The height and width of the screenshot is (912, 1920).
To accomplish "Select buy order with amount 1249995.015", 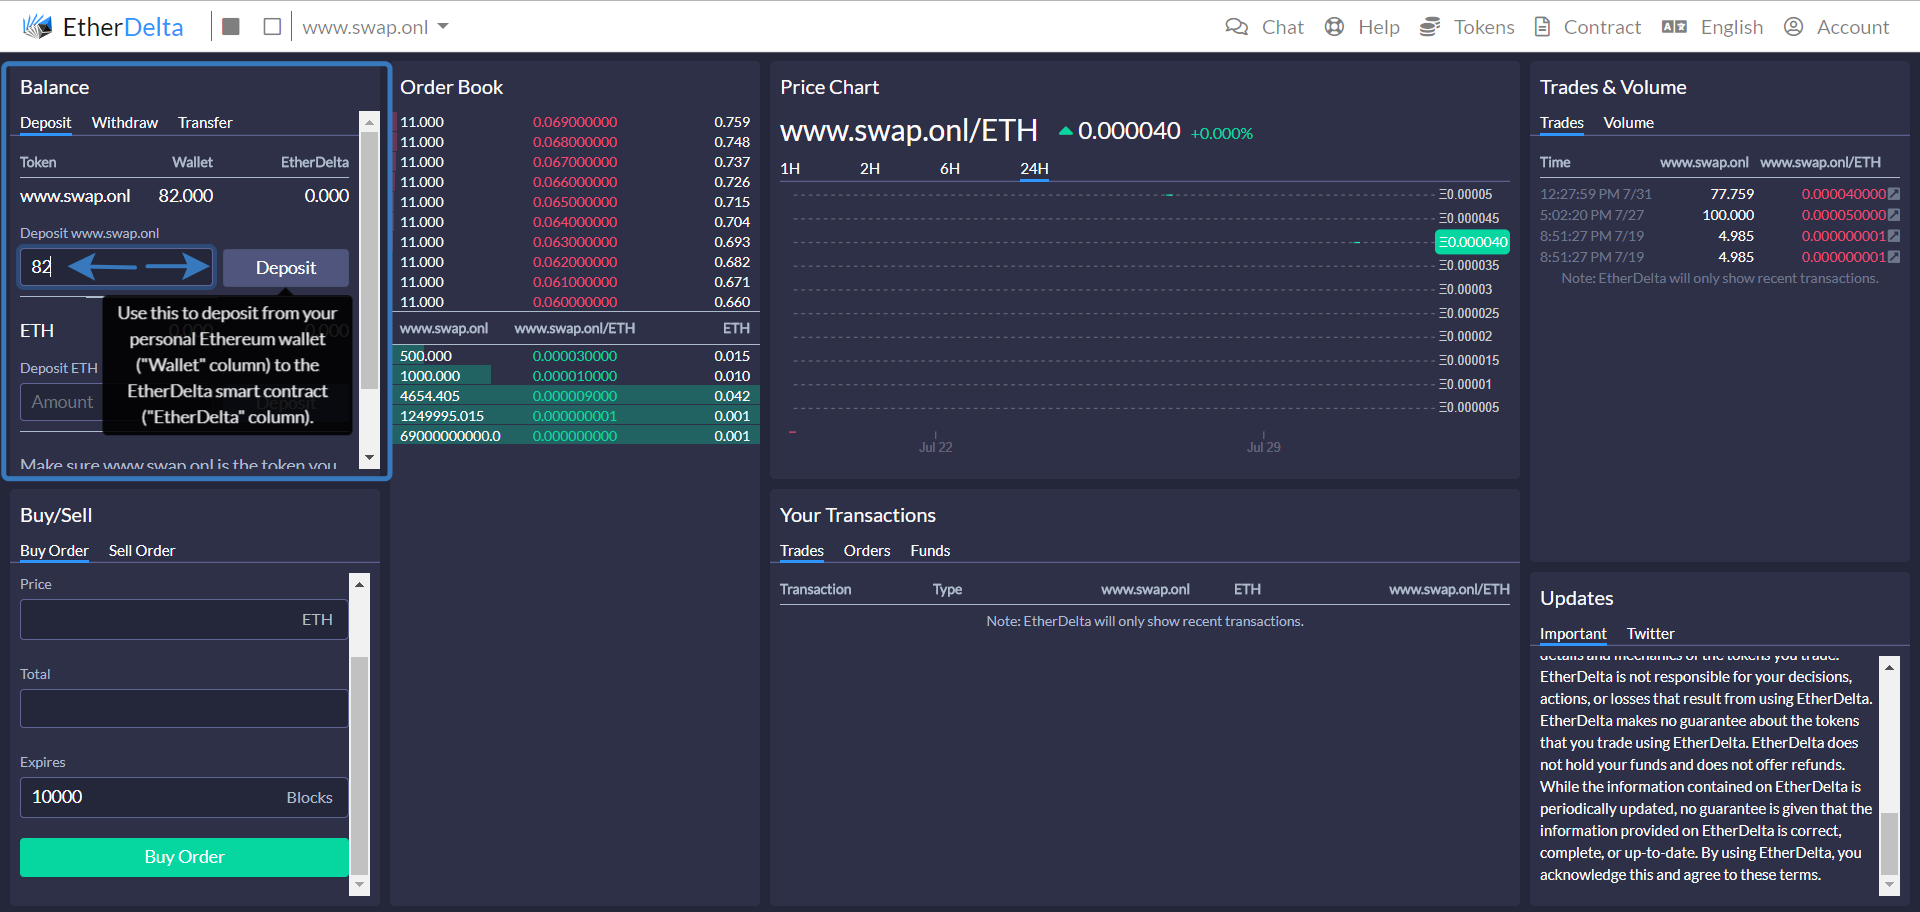I will point(575,416).
